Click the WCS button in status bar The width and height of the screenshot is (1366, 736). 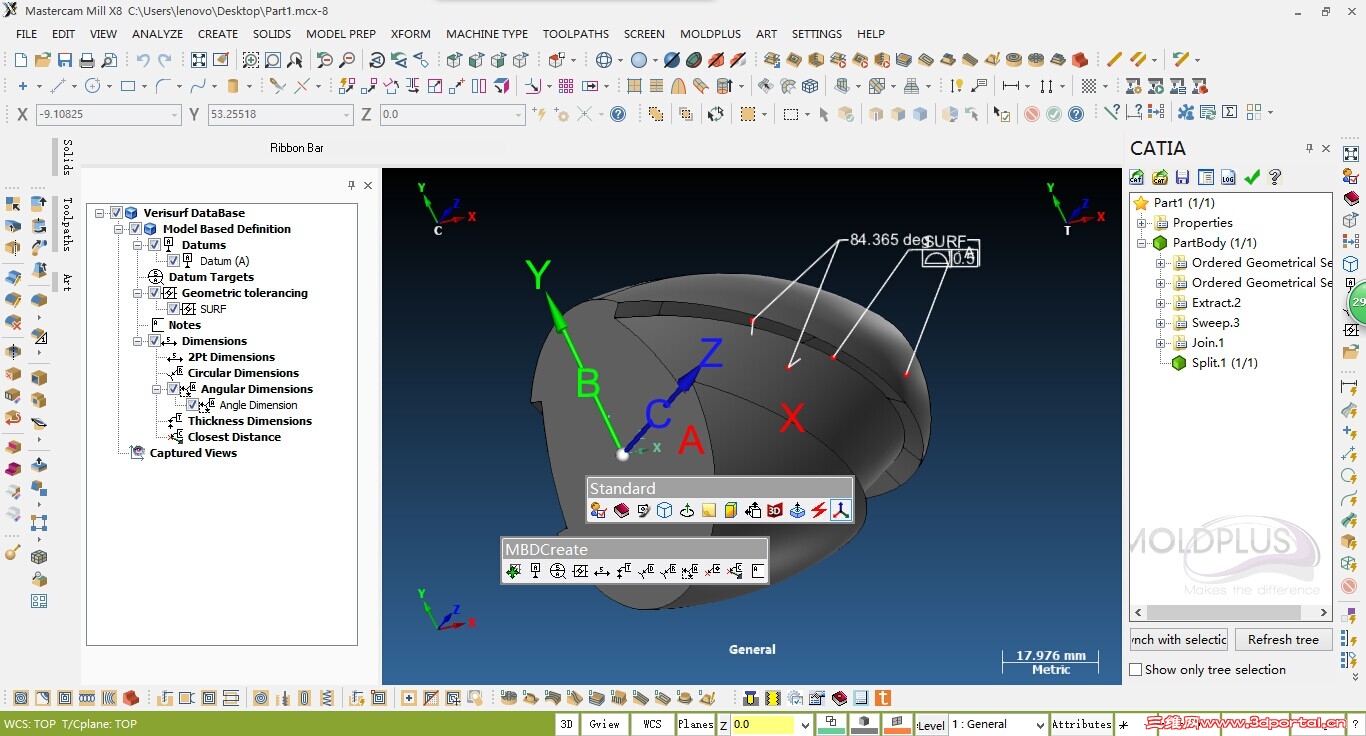point(652,724)
